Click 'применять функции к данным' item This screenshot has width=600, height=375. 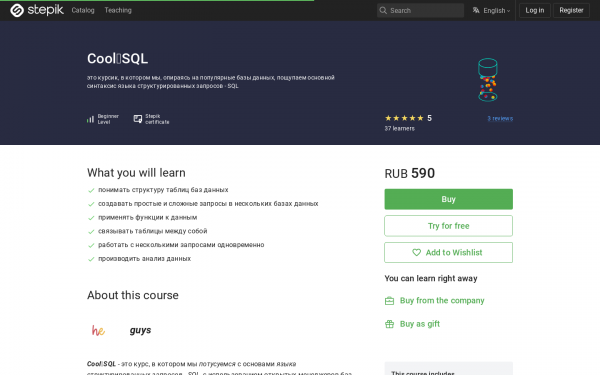pyautogui.click(x=148, y=217)
